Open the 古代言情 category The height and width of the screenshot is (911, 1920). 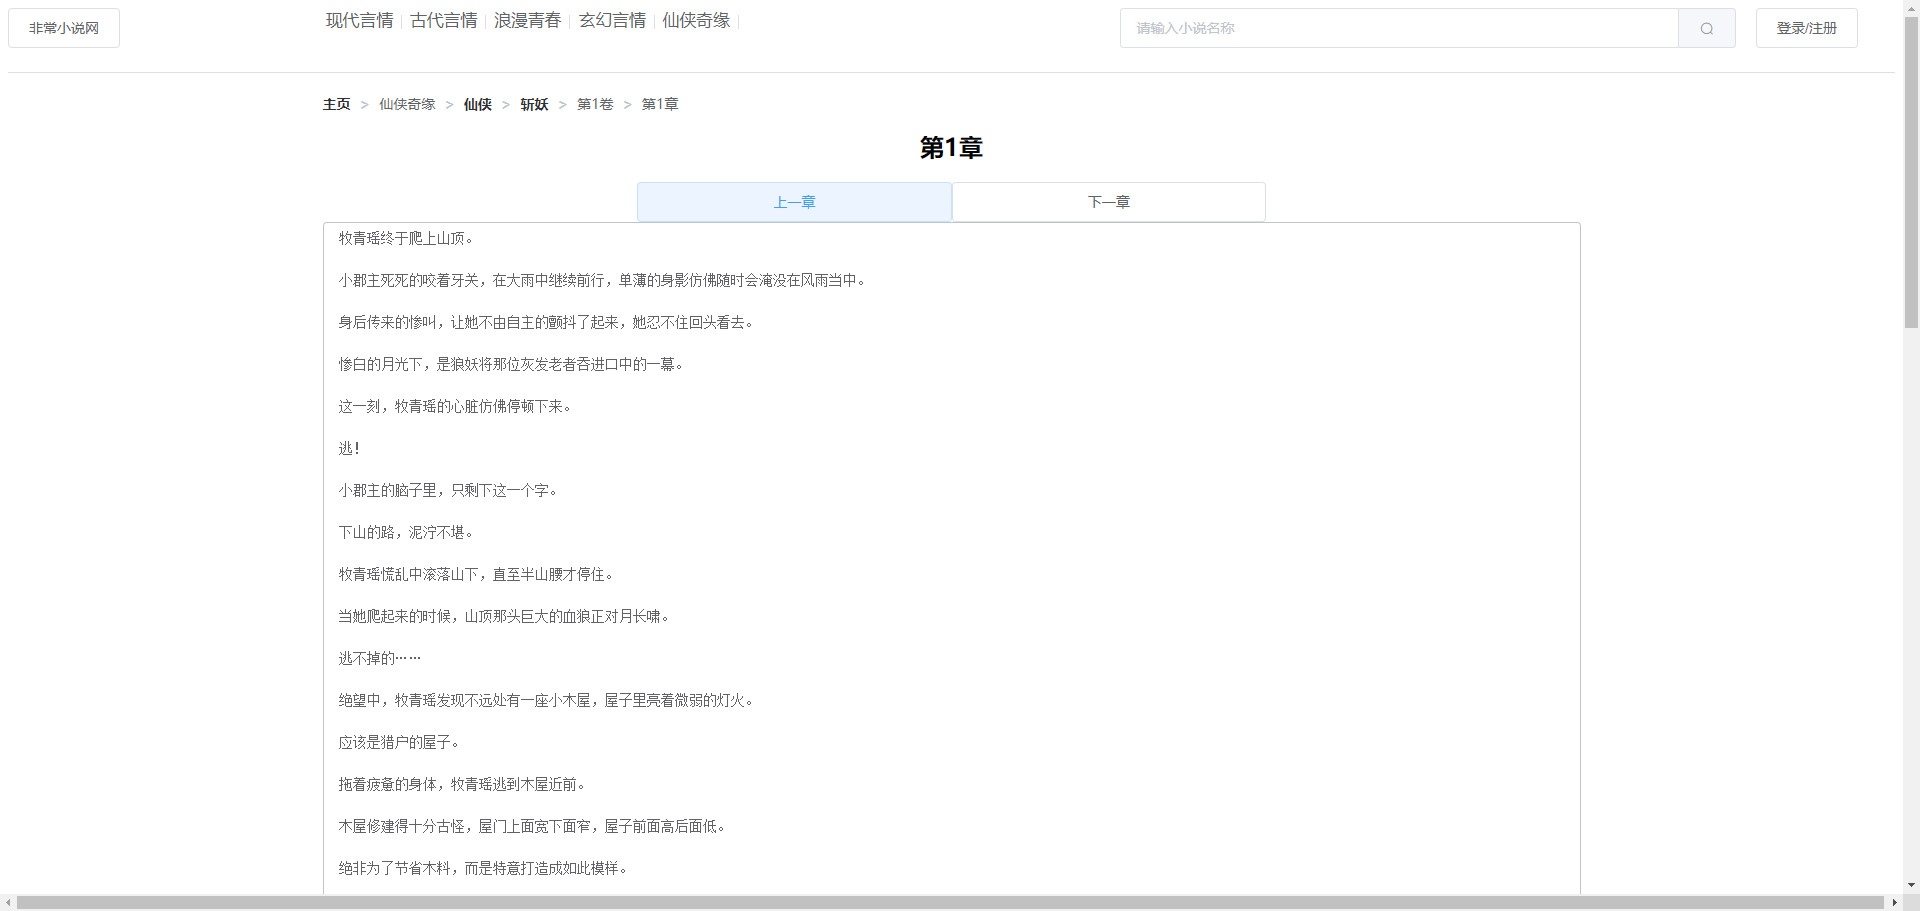444,20
